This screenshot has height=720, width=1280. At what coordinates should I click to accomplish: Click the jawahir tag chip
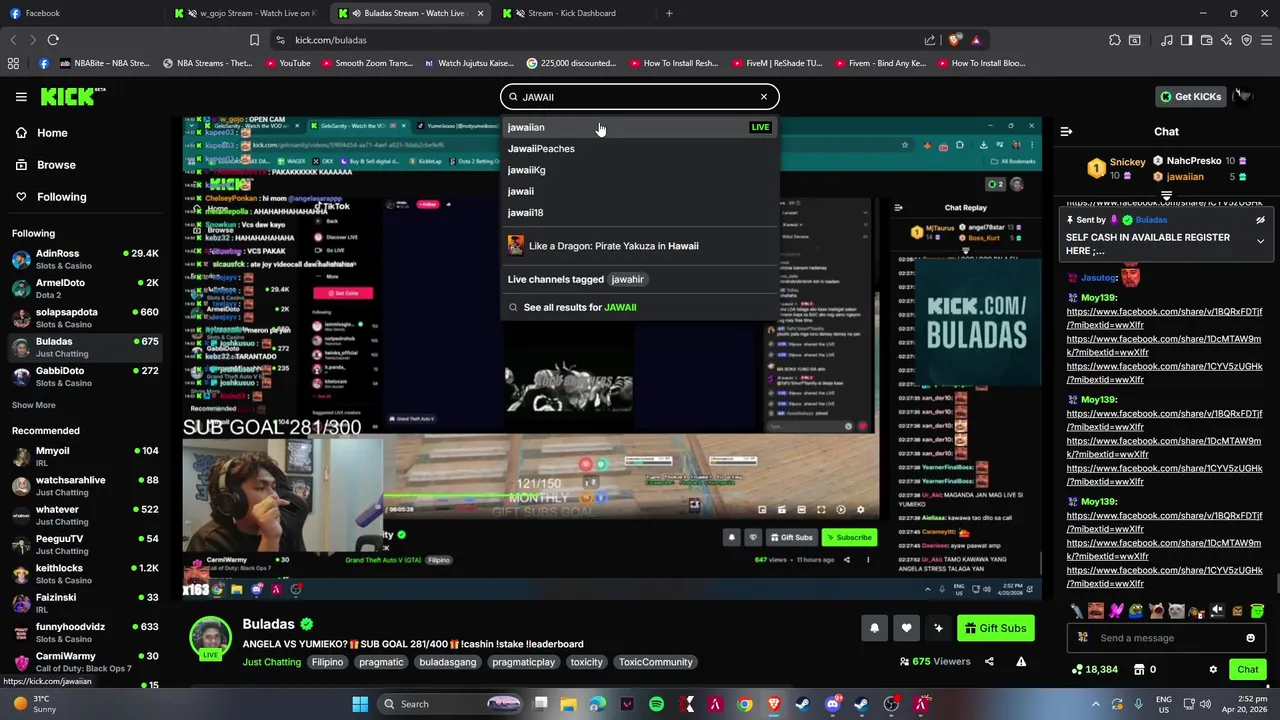click(628, 279)
